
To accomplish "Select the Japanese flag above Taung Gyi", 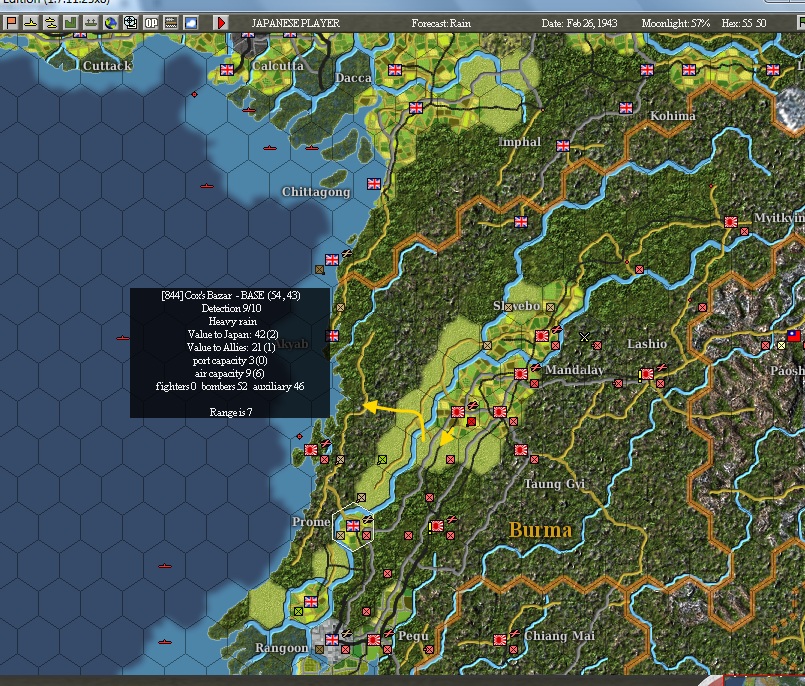I will pyautogui.click(x=521, y=450).
